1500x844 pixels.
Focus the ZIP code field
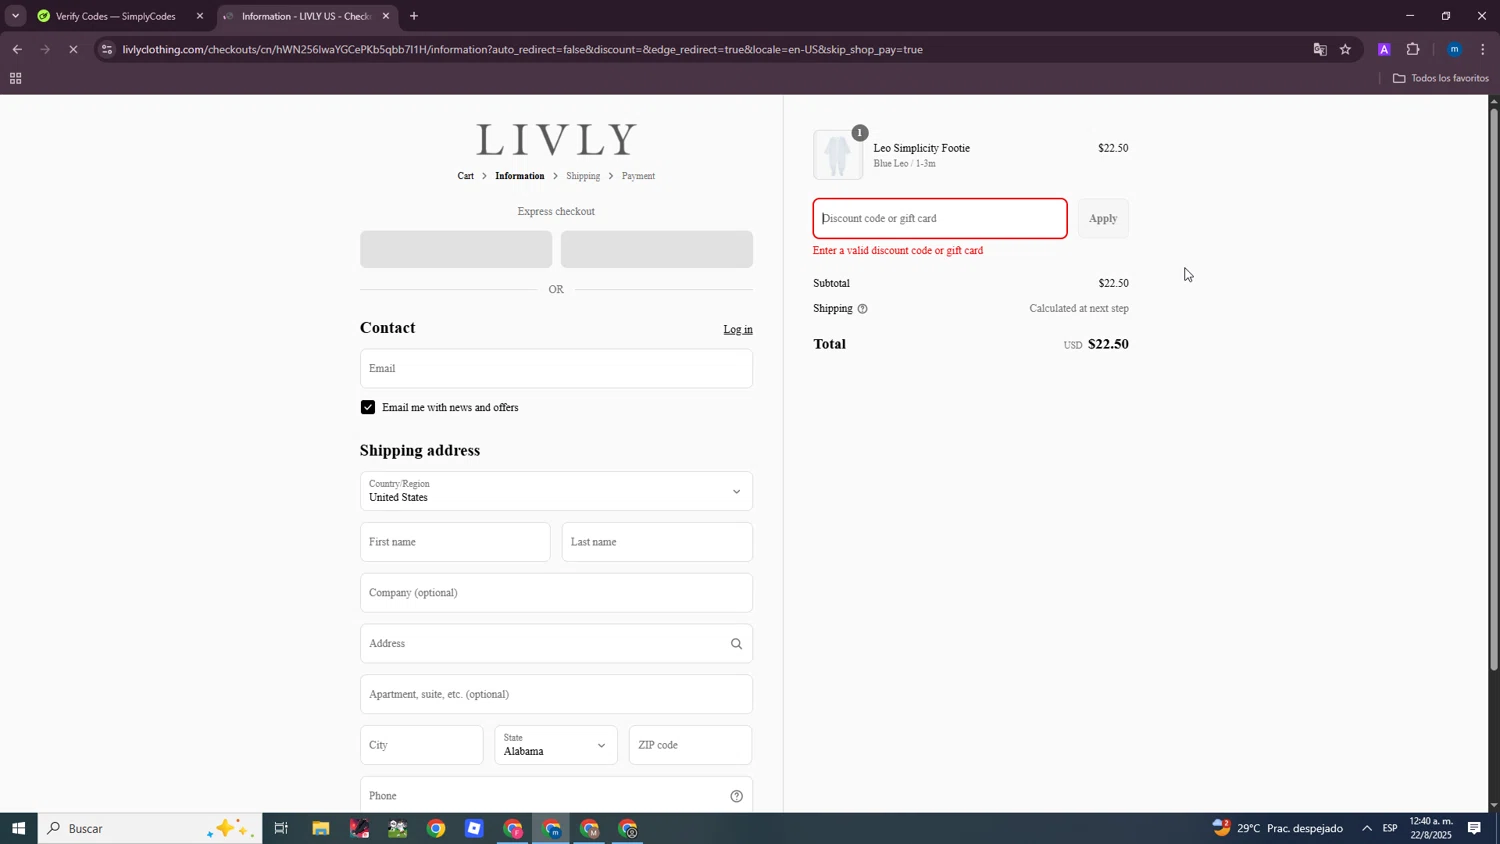690,746
